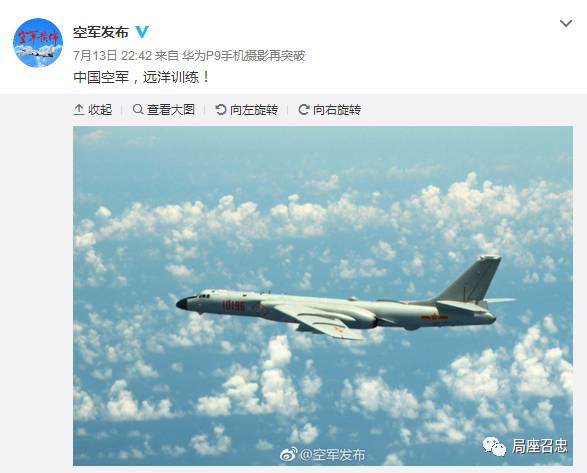Click the upward arrow collapse icon
Viewport: 587px width, 473px height.
79,110
